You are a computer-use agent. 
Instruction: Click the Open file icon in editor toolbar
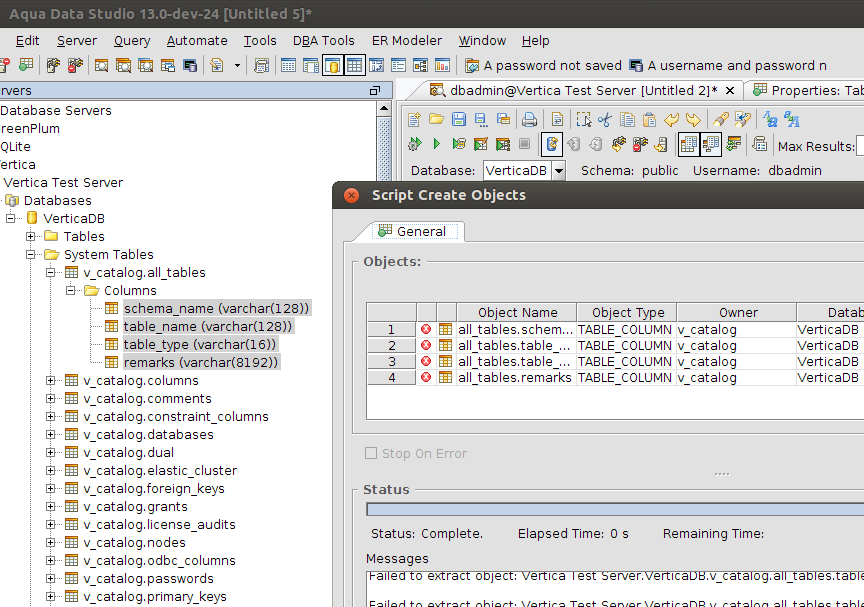[436, 119]
